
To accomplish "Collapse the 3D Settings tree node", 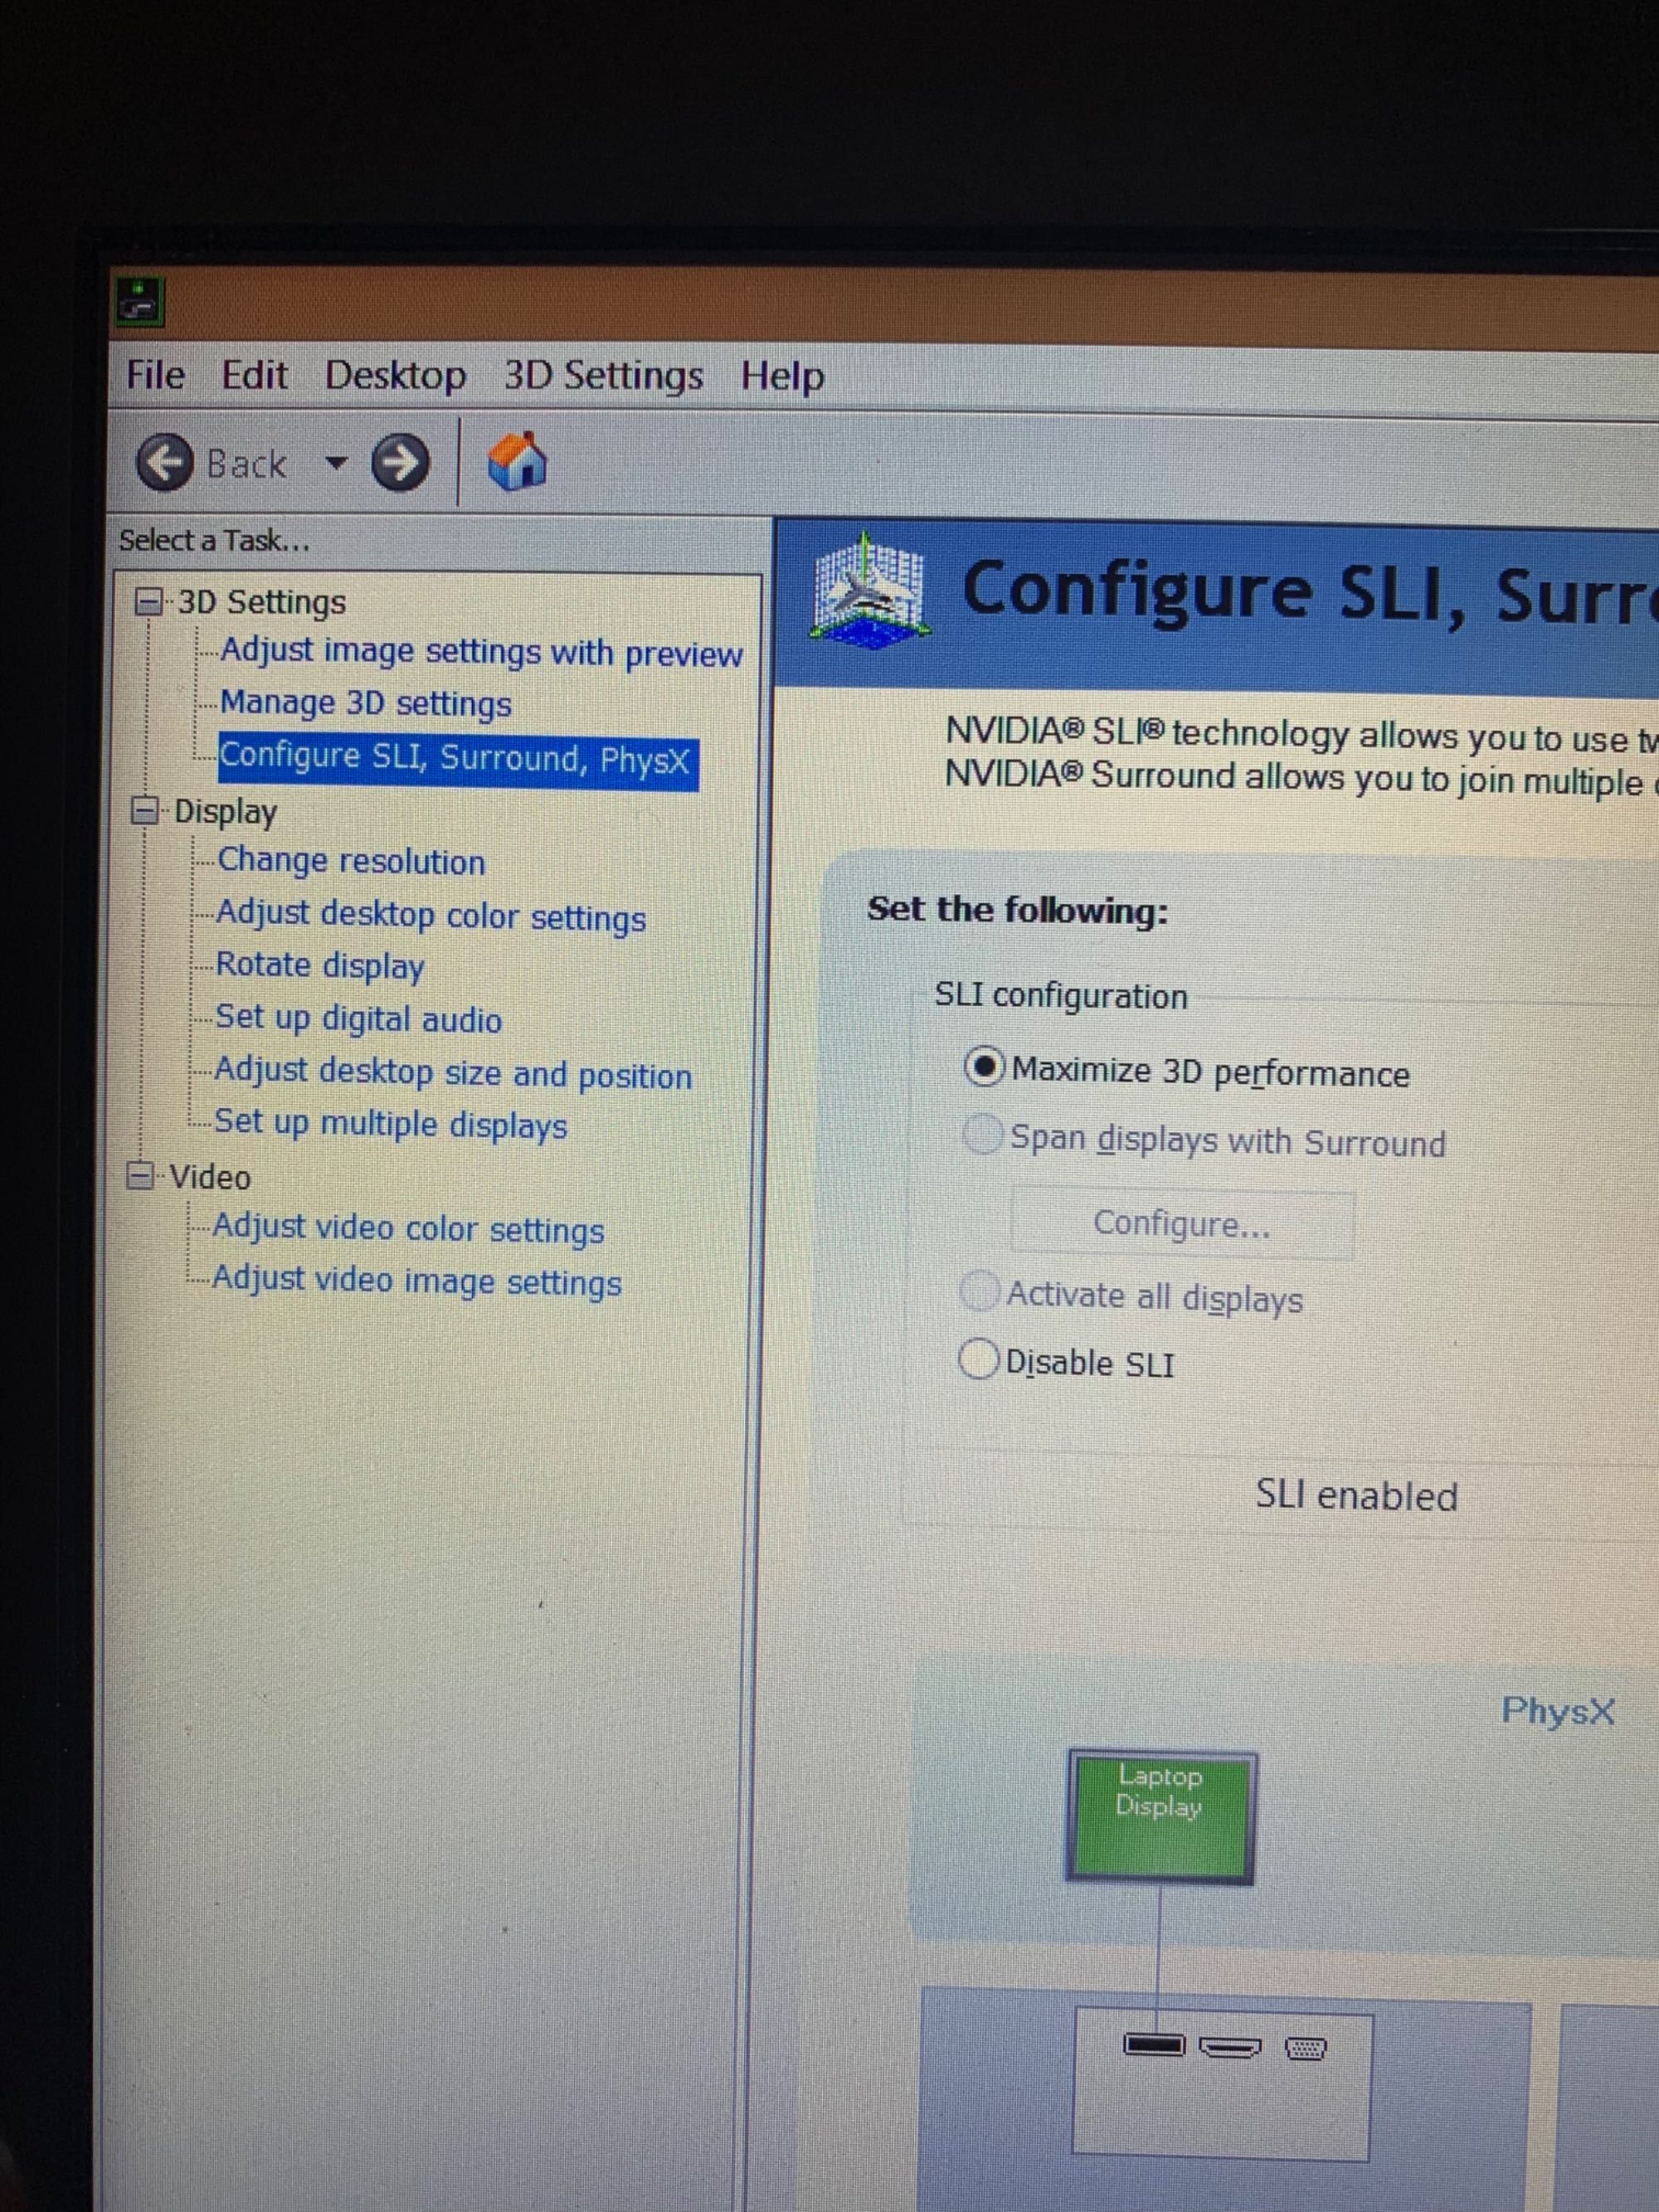I will coord(149,601).
